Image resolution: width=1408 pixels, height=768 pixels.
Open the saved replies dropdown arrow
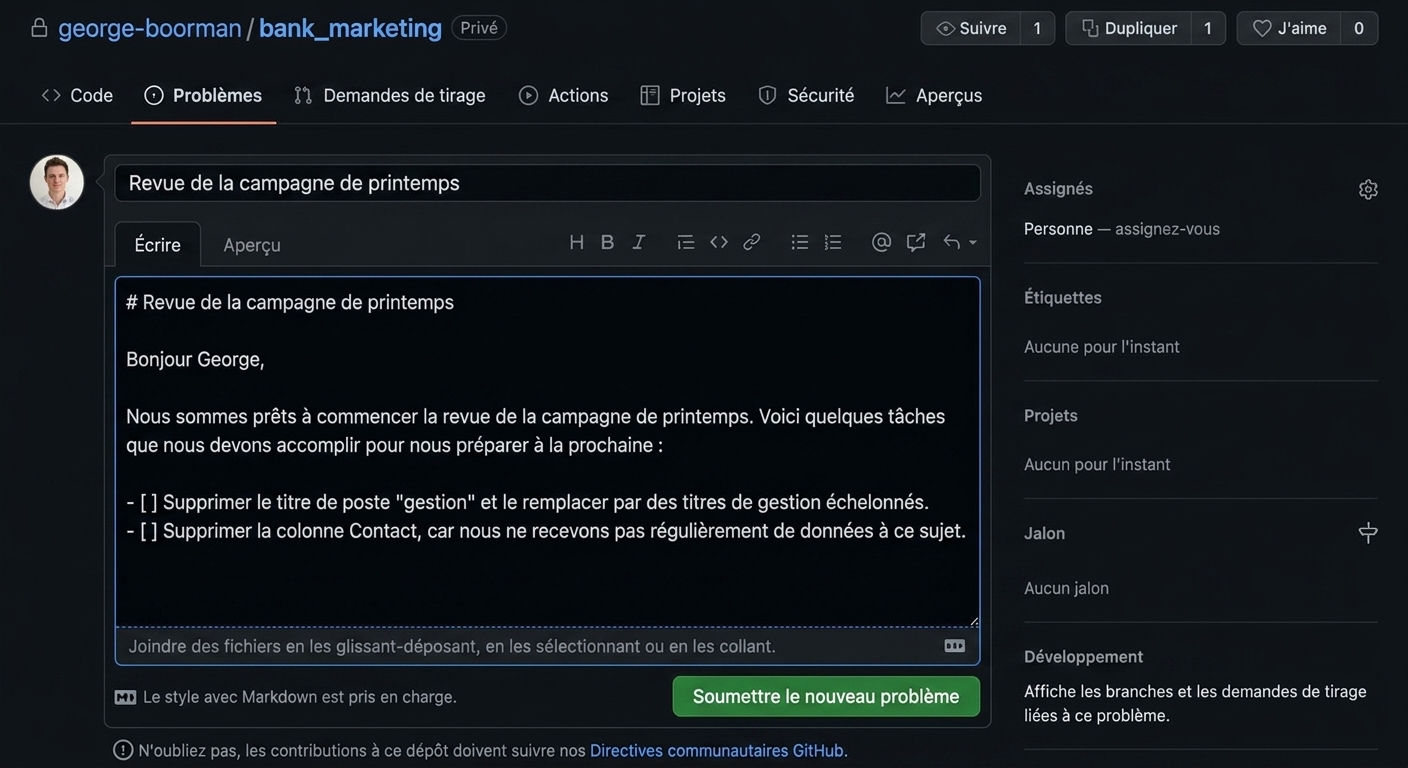pos(972,243)
